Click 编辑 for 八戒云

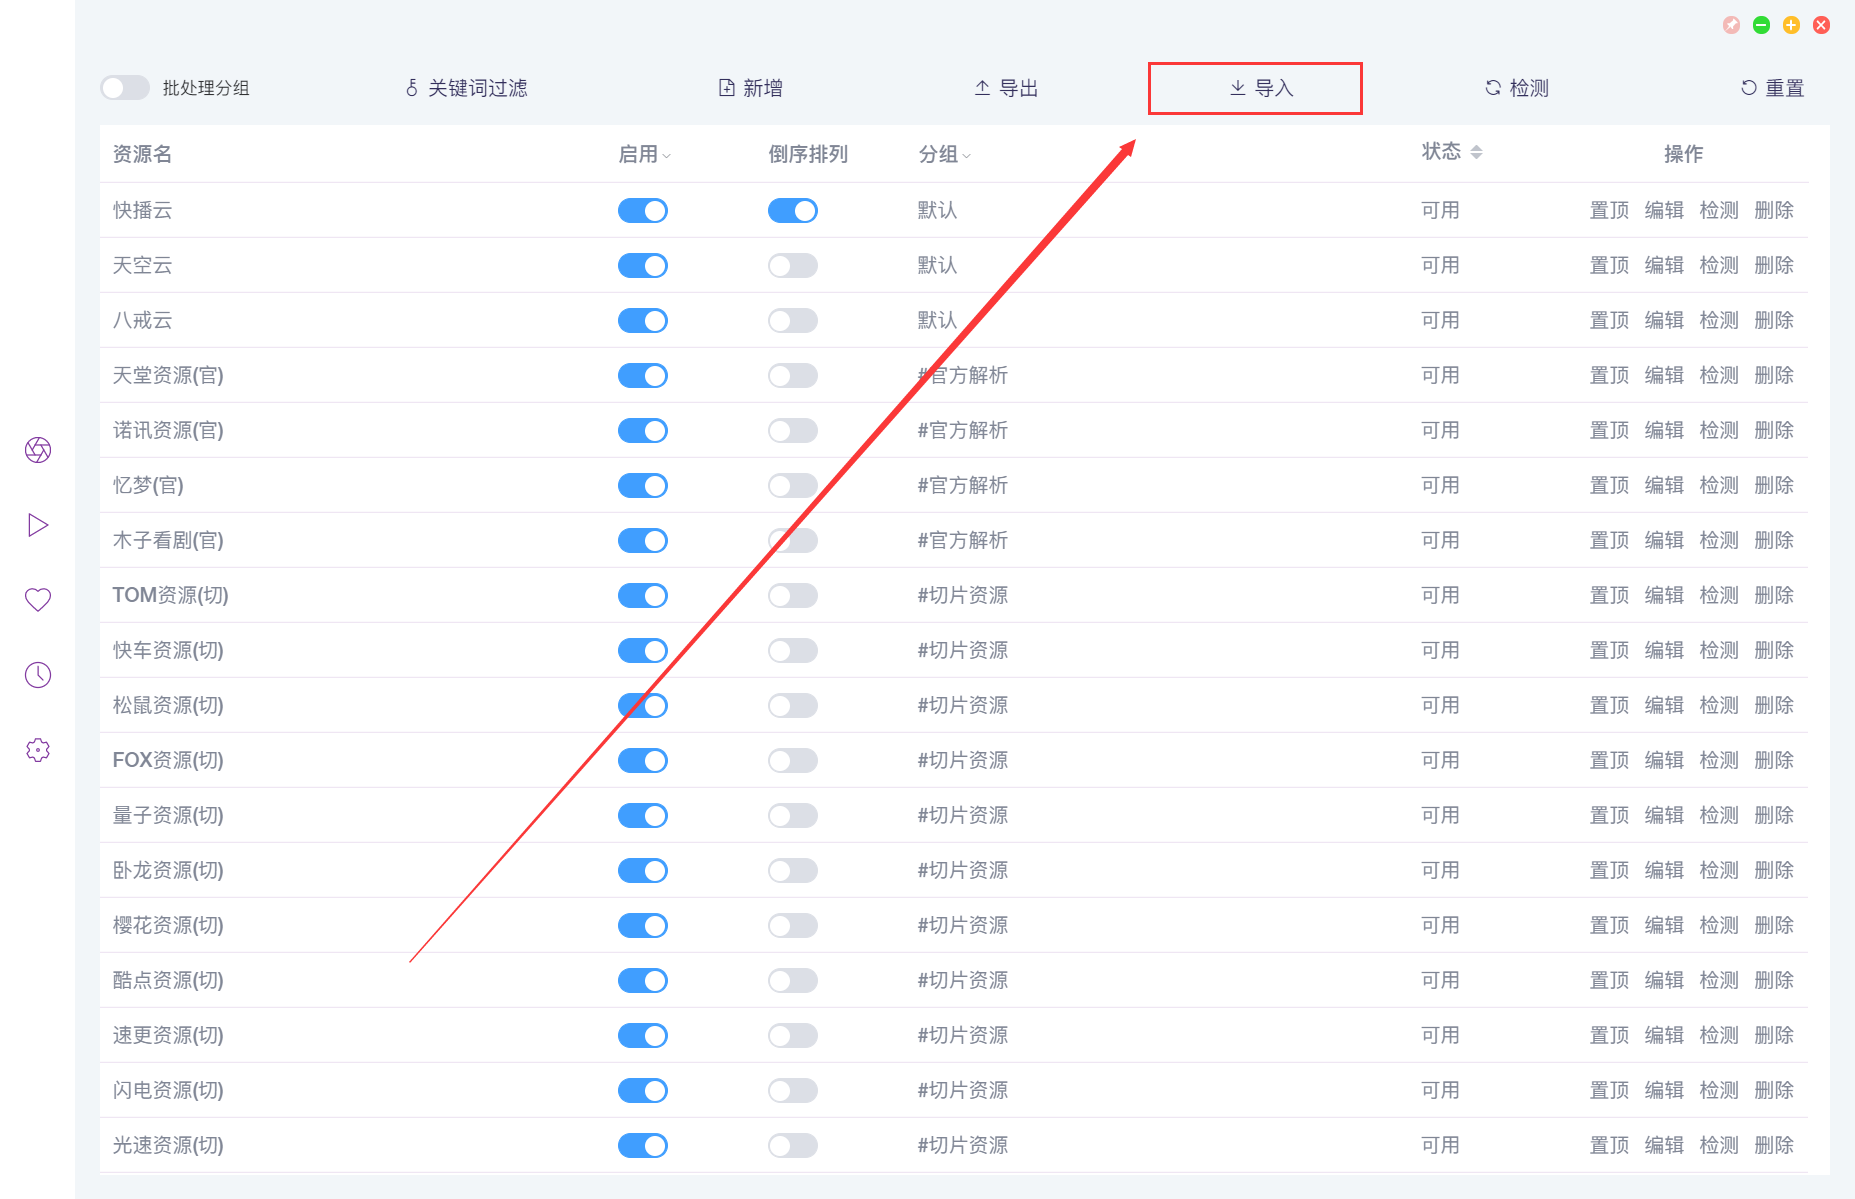click(1664, 320)
